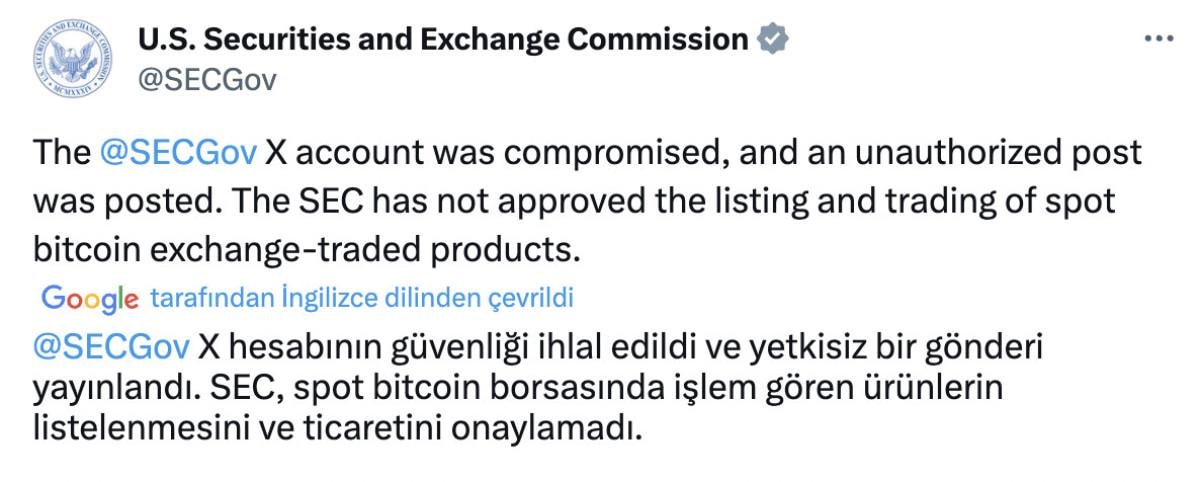The width and height of the screenshot is (1200, 482).
Task: Click the "tarafından İngilizce dilinden çevrildi" label
Action: pyautogui.click(x=361, y=298)
